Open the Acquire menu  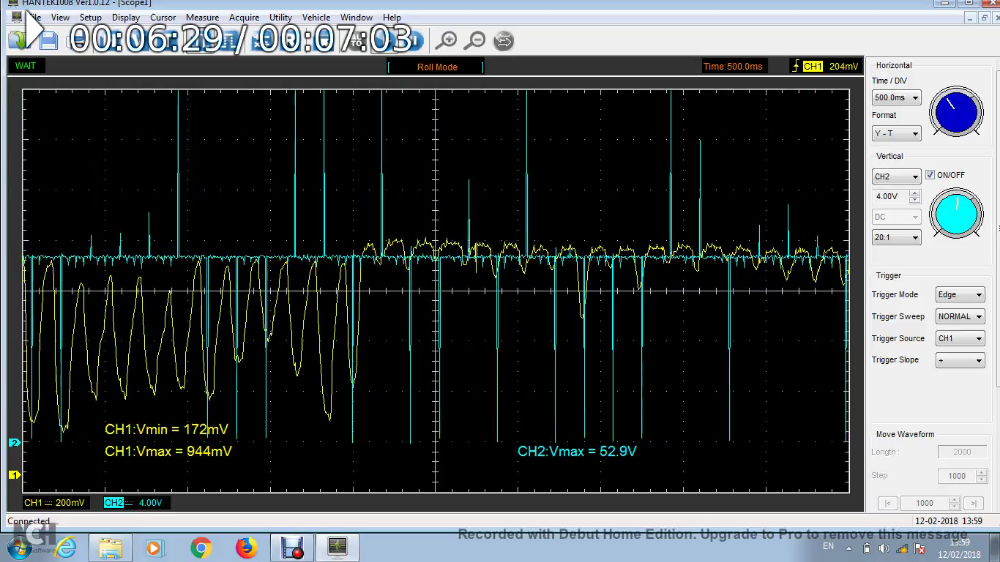244,17
